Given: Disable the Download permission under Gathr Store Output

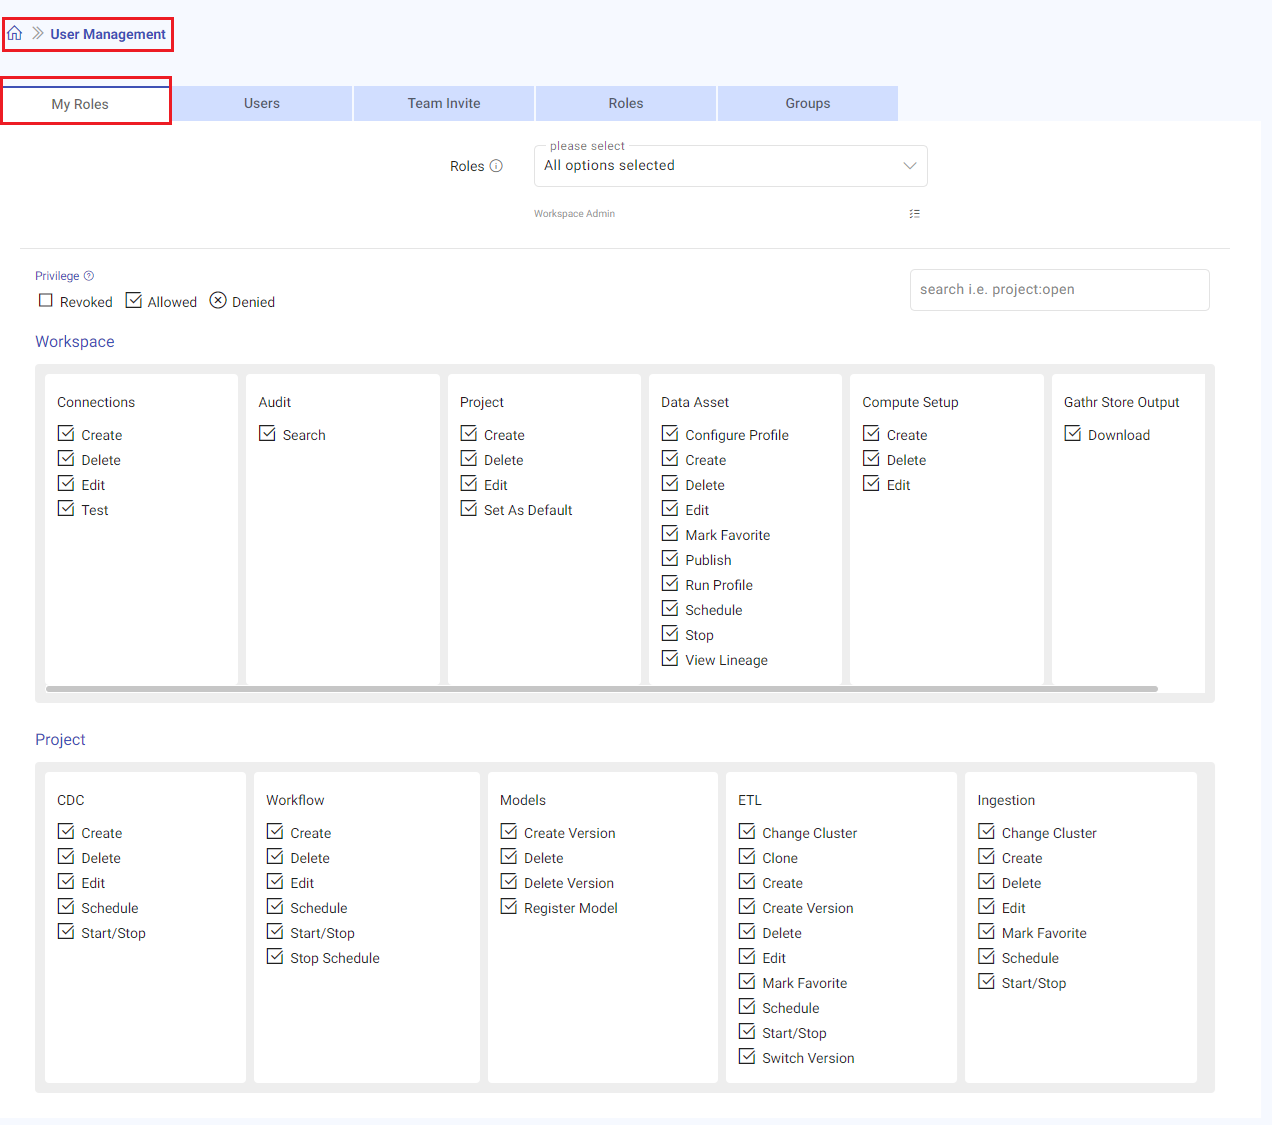Looking at the screenshot, I should 1072,433.
